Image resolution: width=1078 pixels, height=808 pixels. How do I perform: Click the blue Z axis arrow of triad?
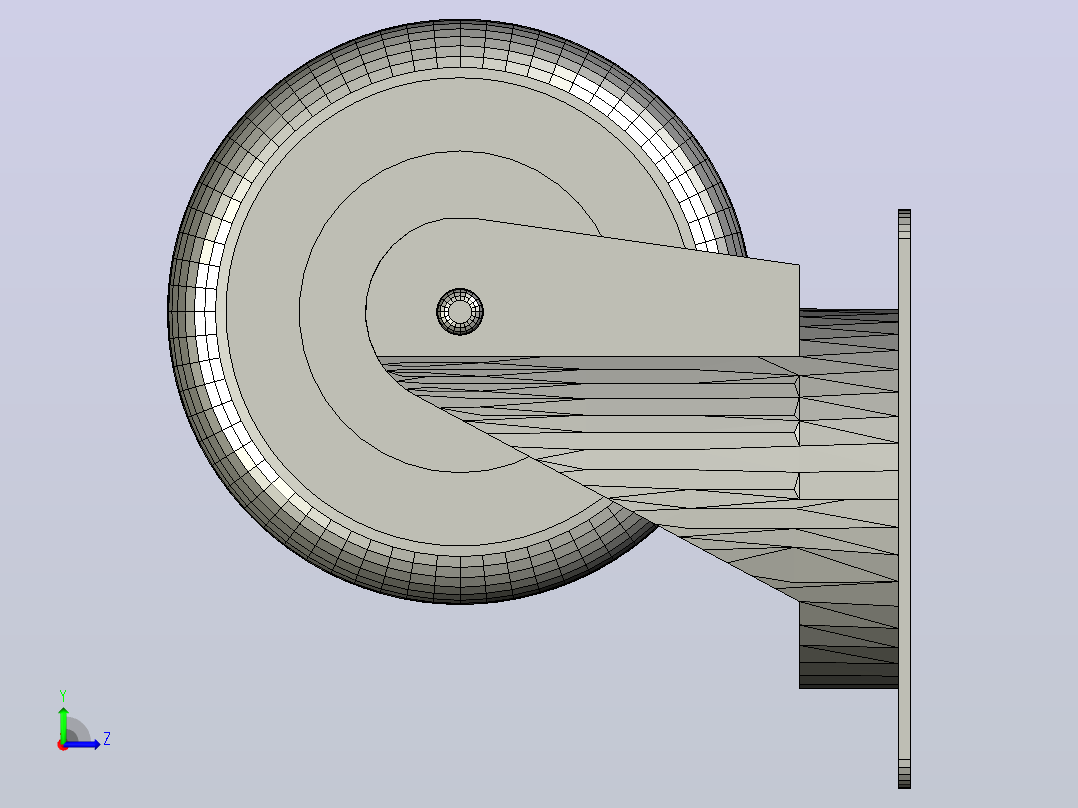[x=82, y=744]
